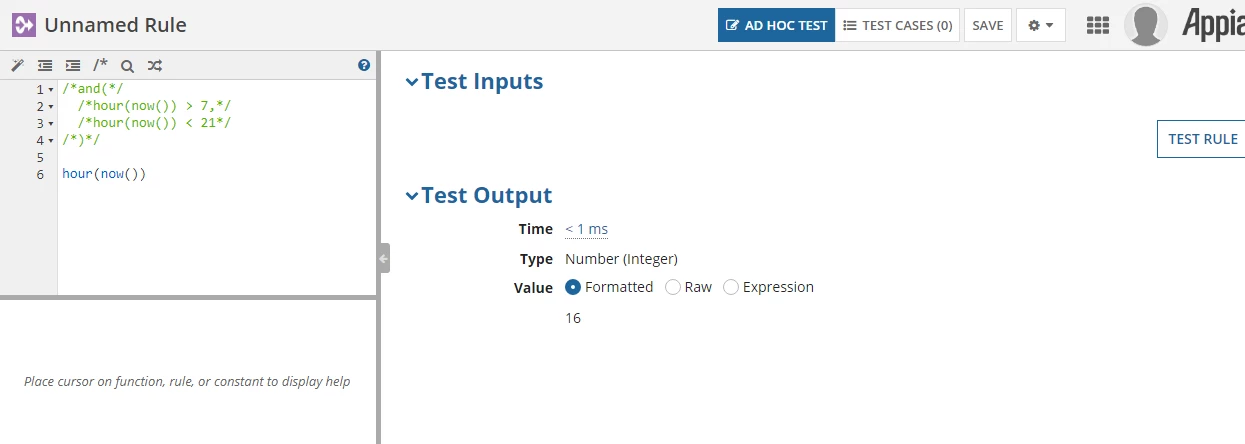Screen dimensions: 1245x444
Task: Click the shuffle arrows toolbar icon
Action: [154, 66]
